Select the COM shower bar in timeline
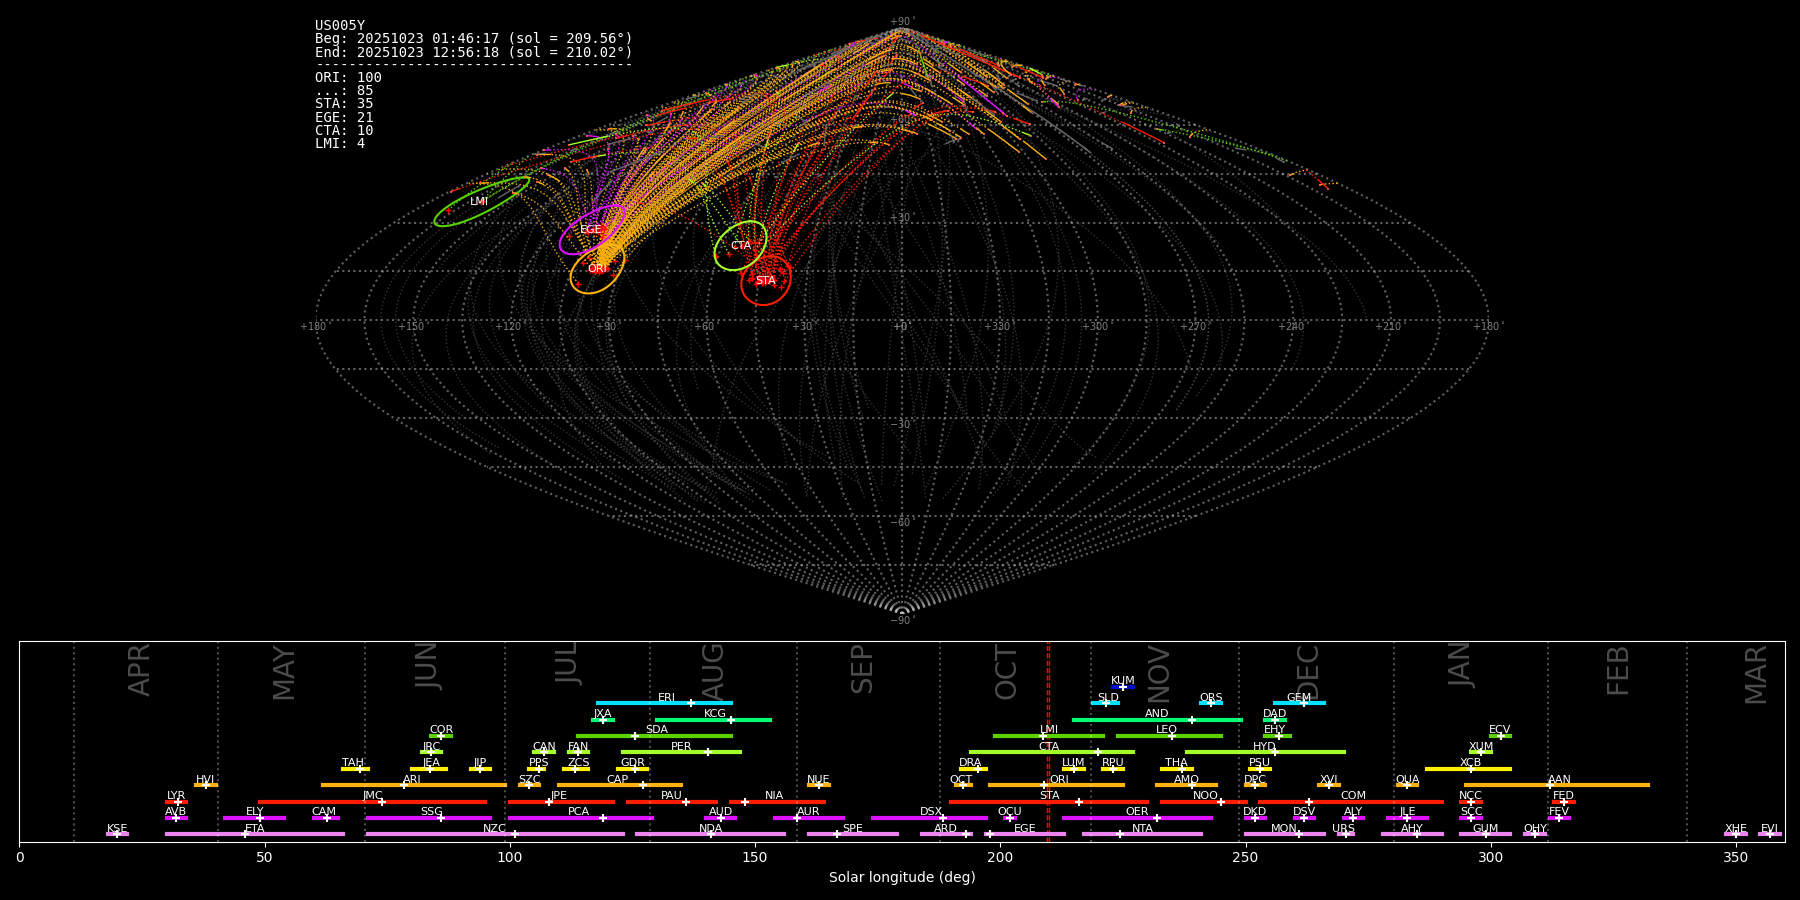This screenshot has height=900, width=1800. pos(1352,802)
